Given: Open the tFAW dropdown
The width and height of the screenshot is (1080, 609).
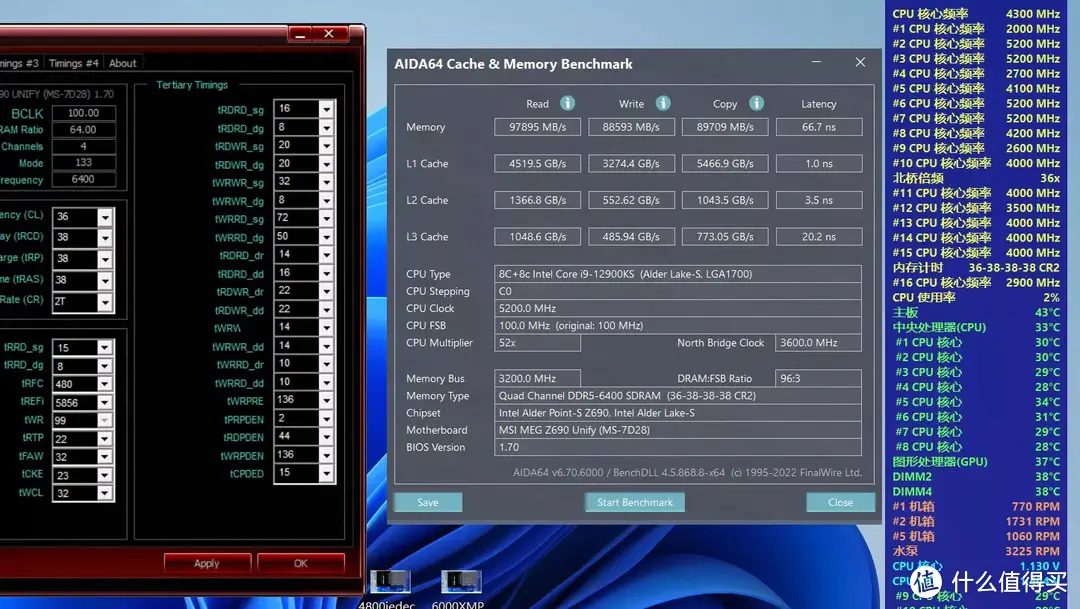Looking at the screenshot, I should (x=105, y=457).
